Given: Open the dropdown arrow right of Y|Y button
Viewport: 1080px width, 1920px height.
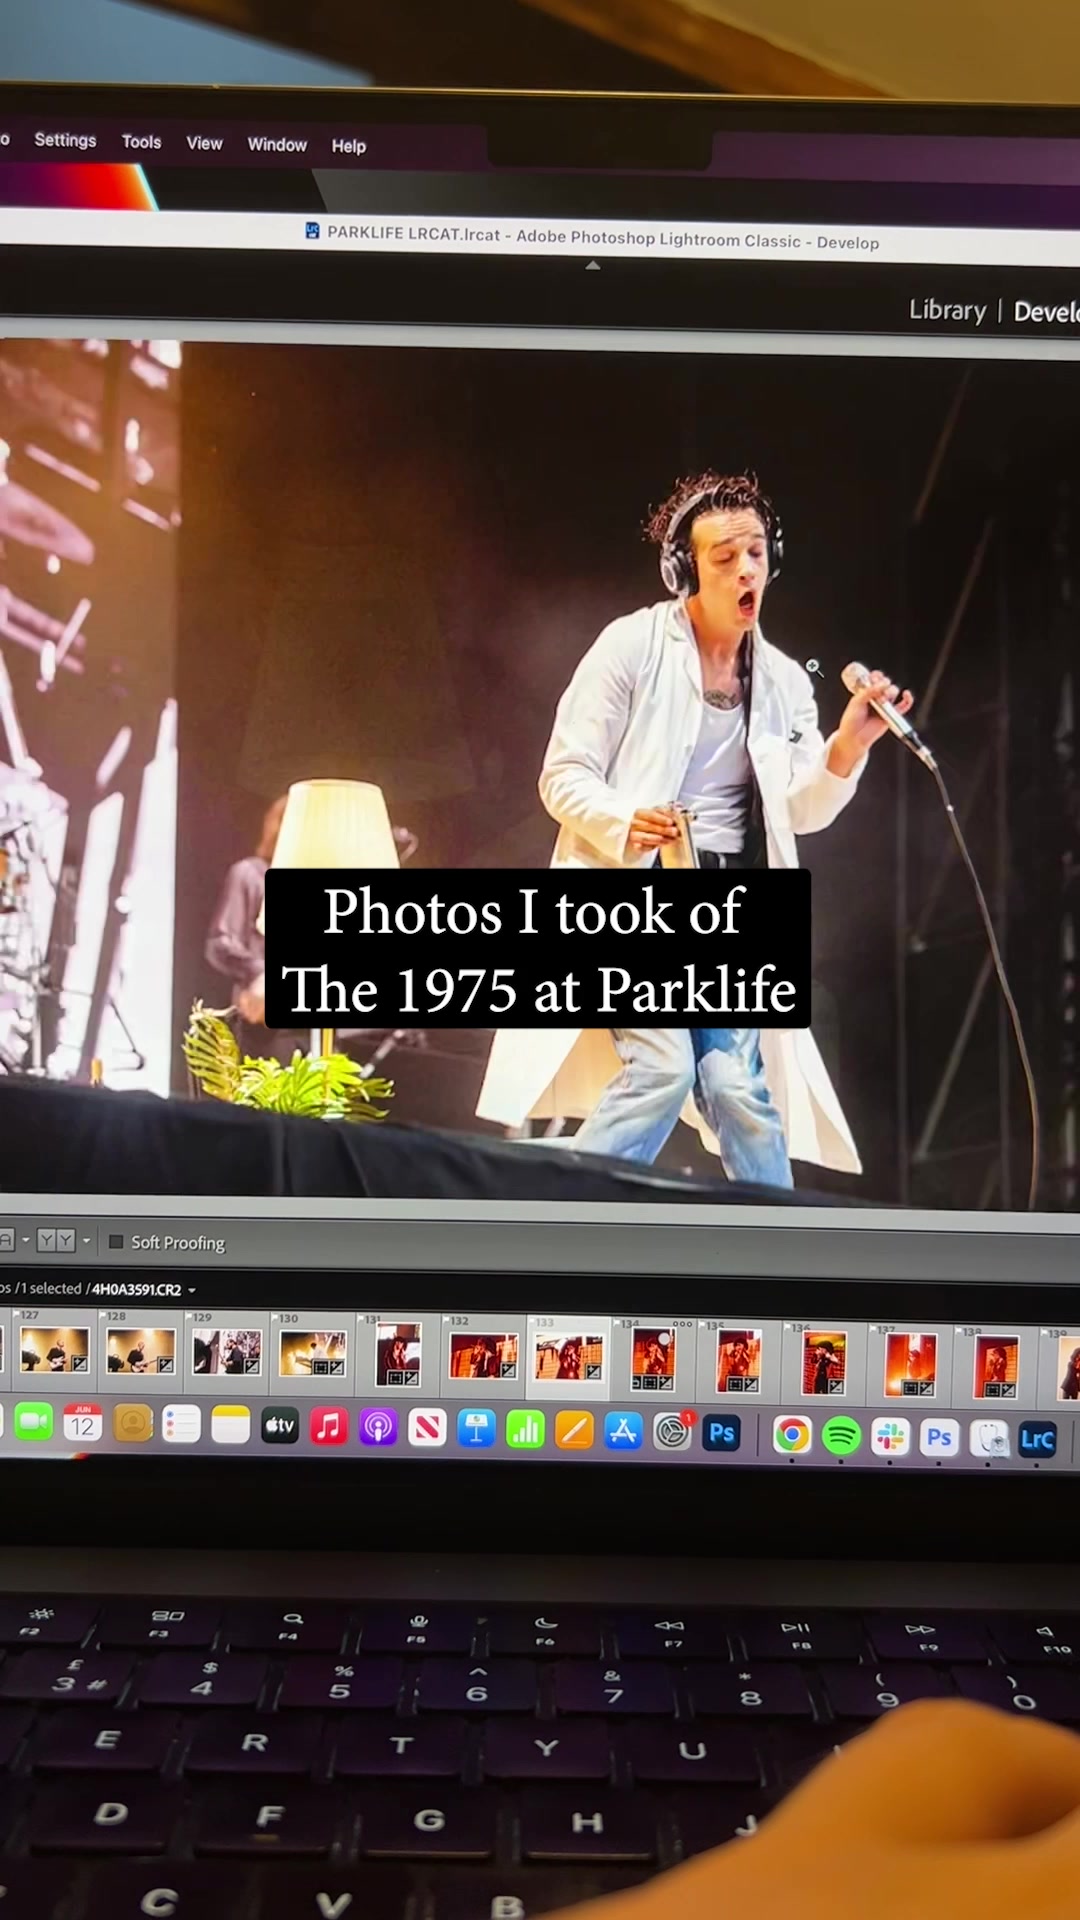Looking at the screenshot, I should pos(87,1240).
